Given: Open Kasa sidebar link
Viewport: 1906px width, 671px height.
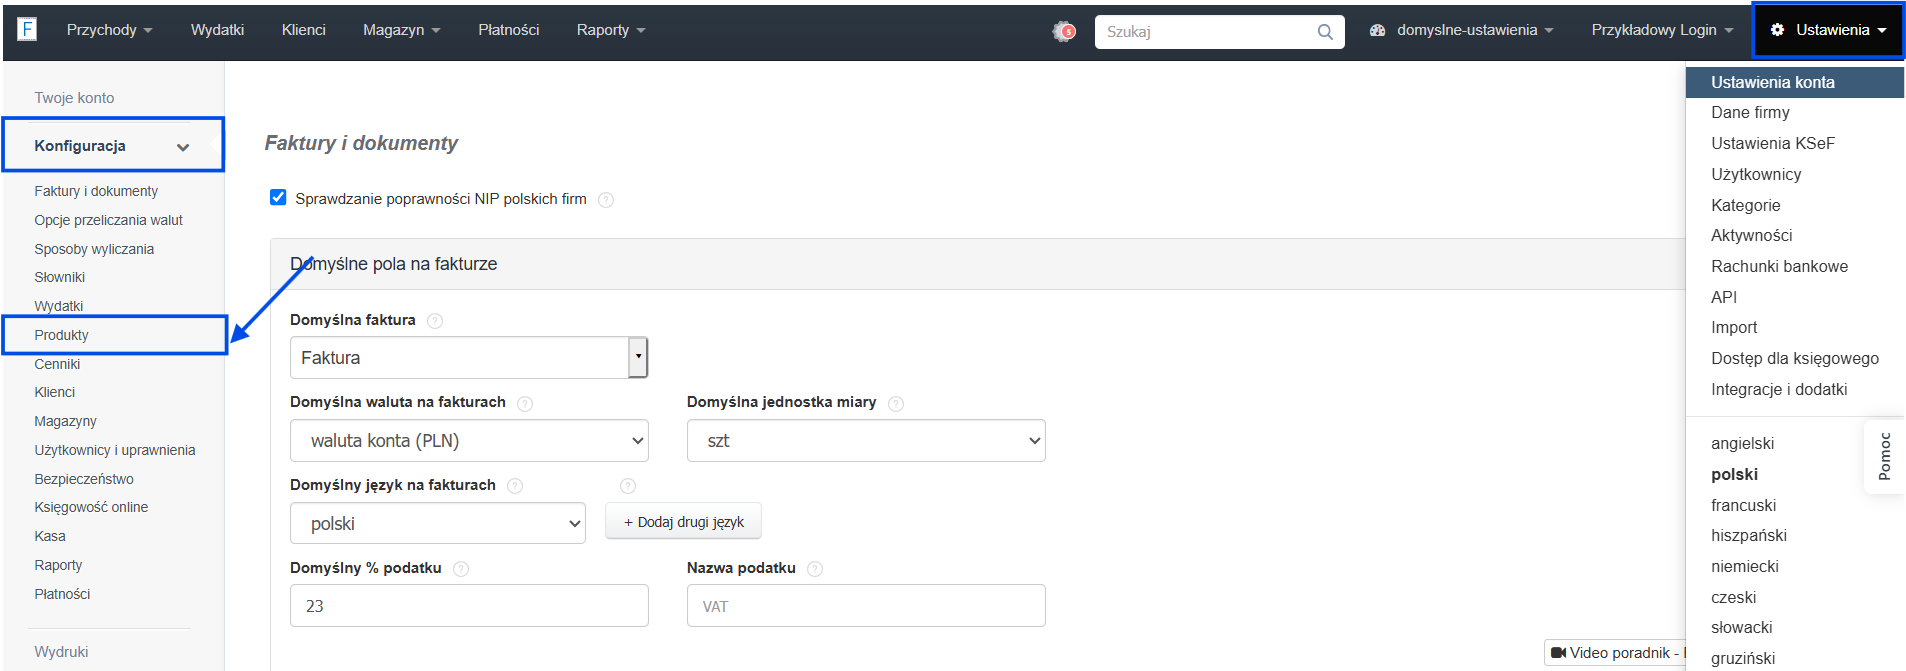Looking at the screenshot, I should tap(50, 537).
